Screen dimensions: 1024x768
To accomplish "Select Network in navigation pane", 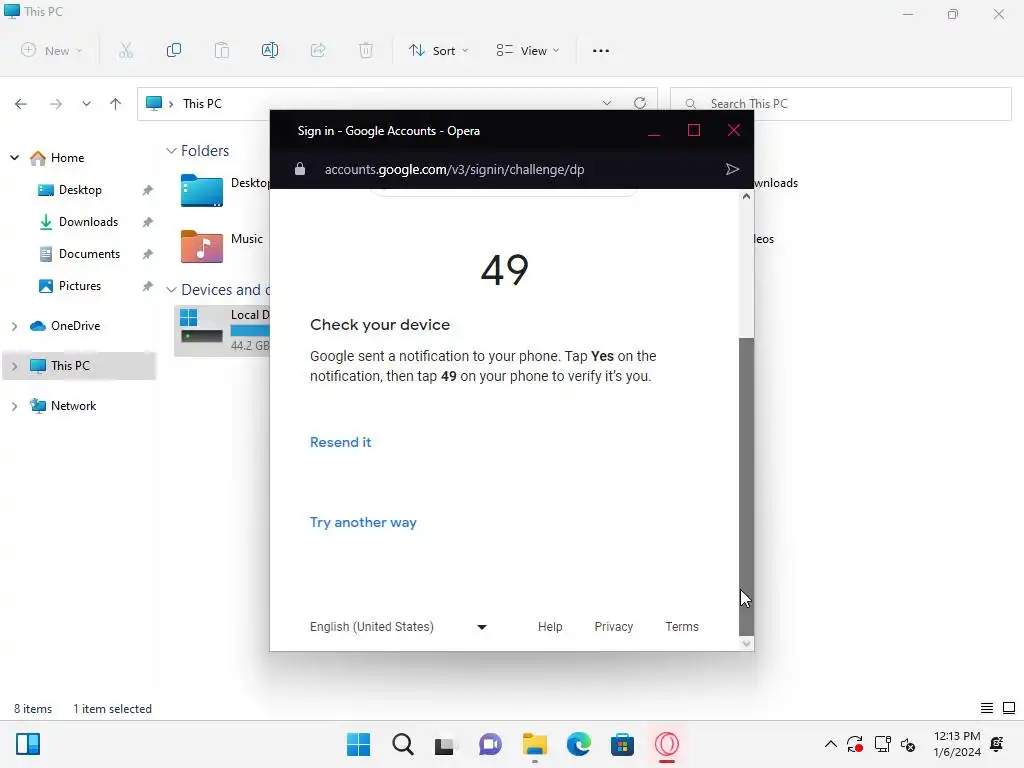I will [73, 406].
